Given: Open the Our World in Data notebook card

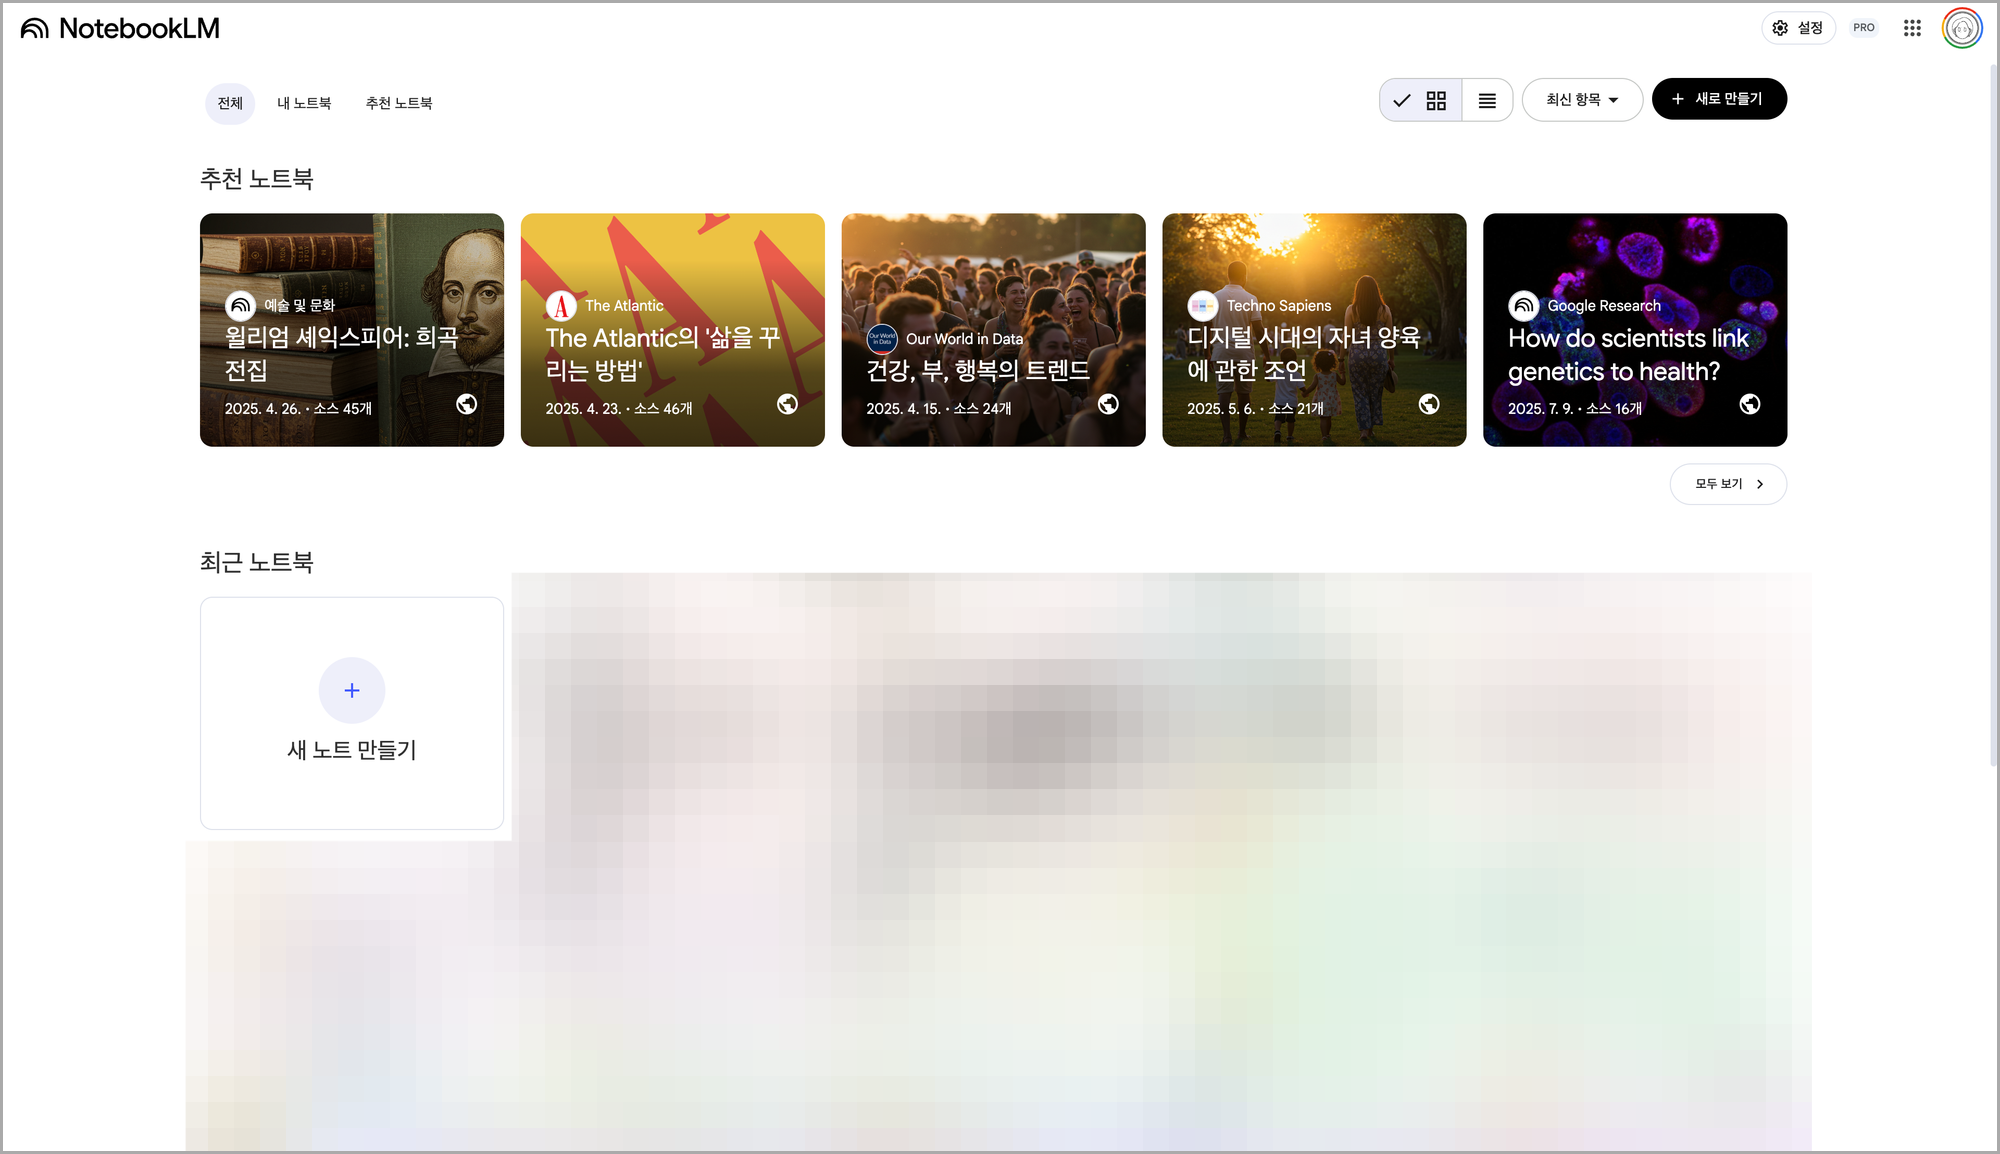Looking at the screenshot, I should (x=993, y=330).
